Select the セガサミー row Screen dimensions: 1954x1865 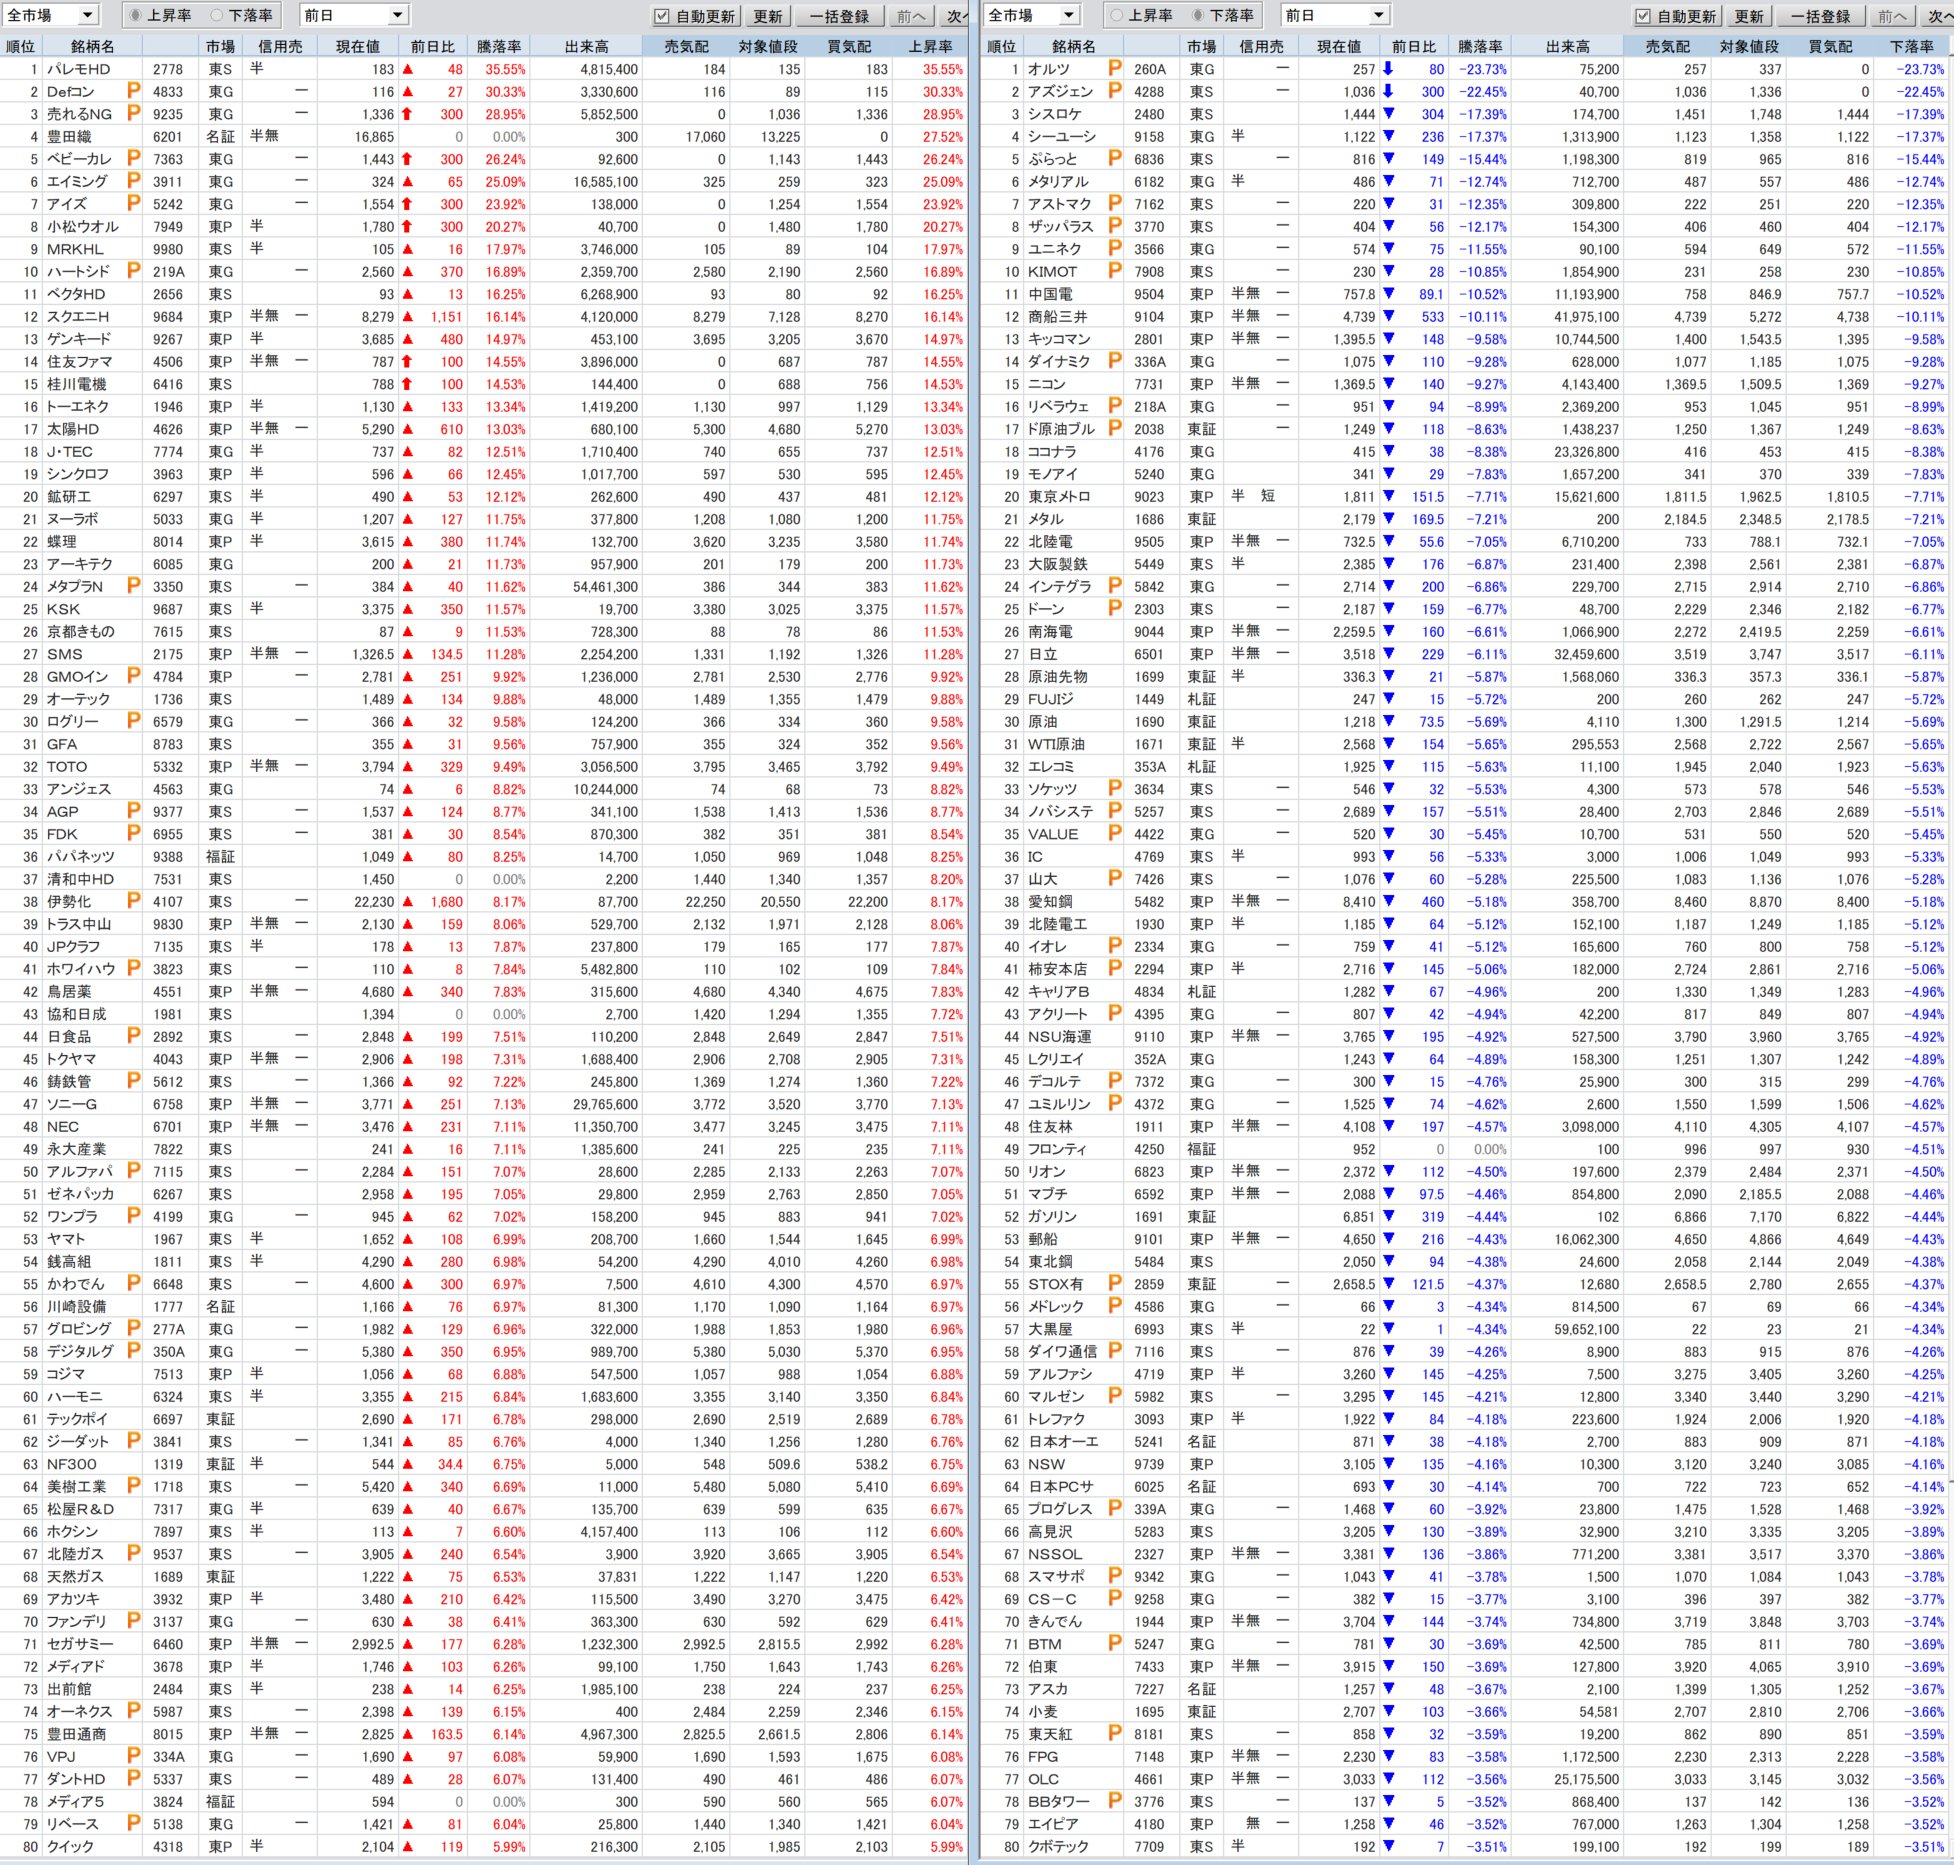(x=484, y=1644)
